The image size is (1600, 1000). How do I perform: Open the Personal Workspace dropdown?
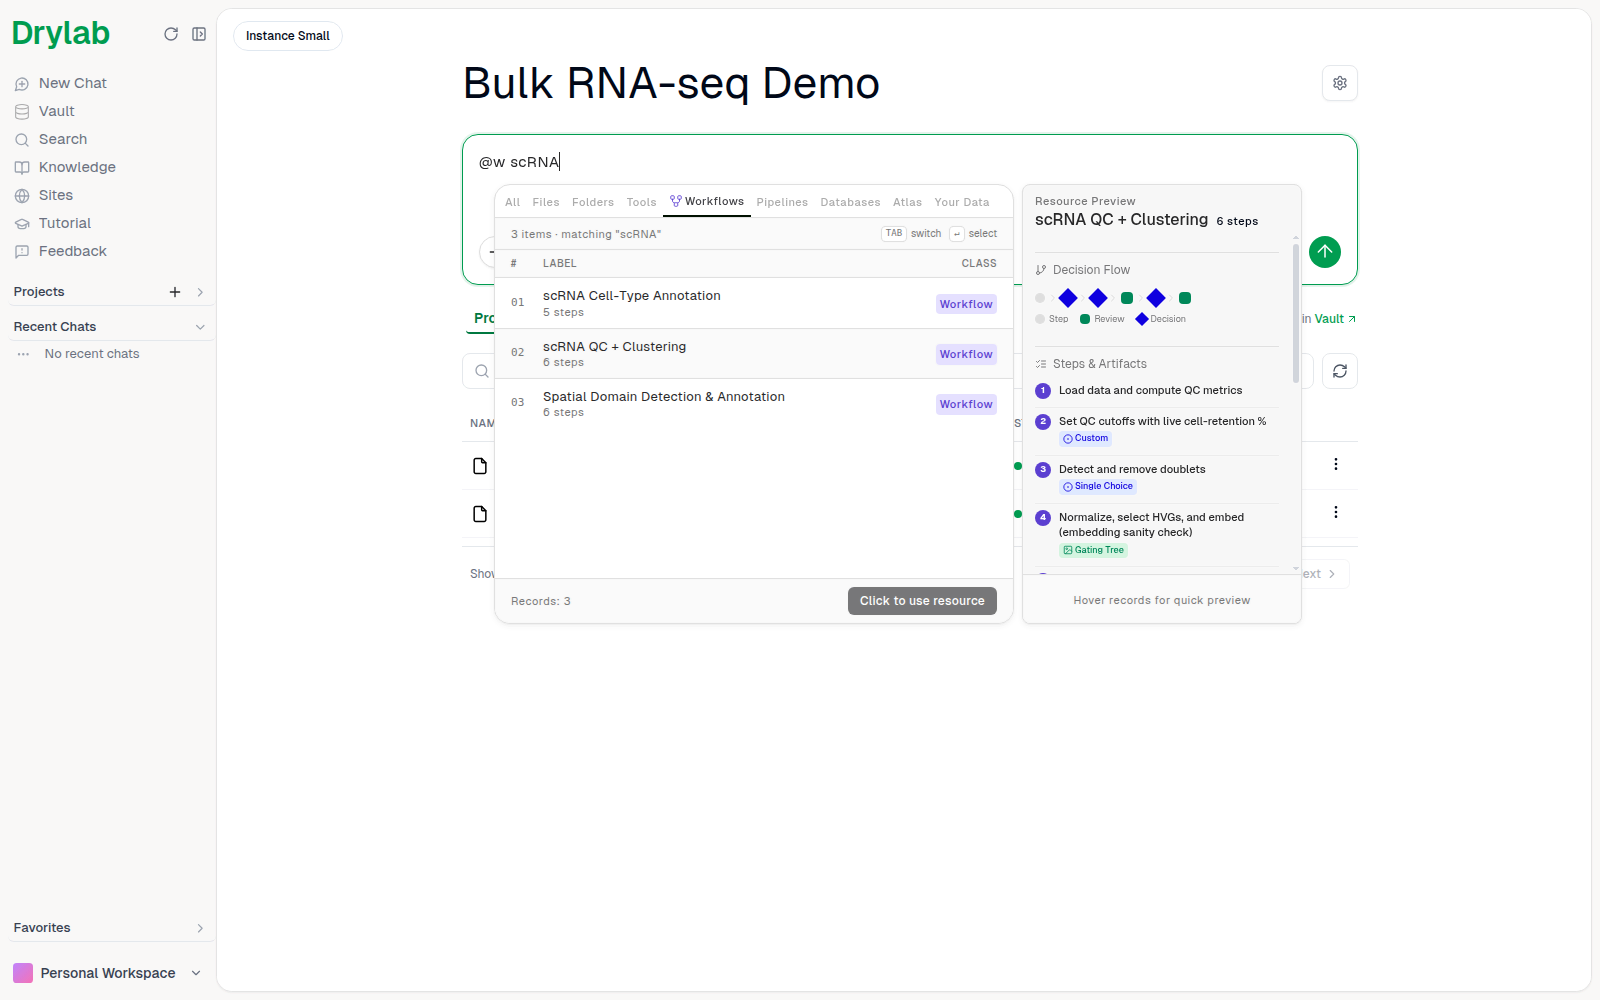(107, 973)
